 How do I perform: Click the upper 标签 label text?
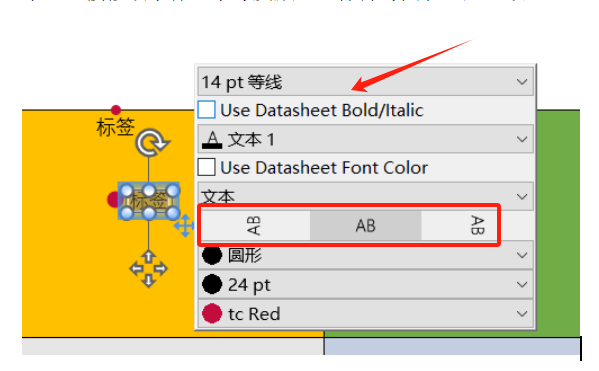(x=115, y=127)
